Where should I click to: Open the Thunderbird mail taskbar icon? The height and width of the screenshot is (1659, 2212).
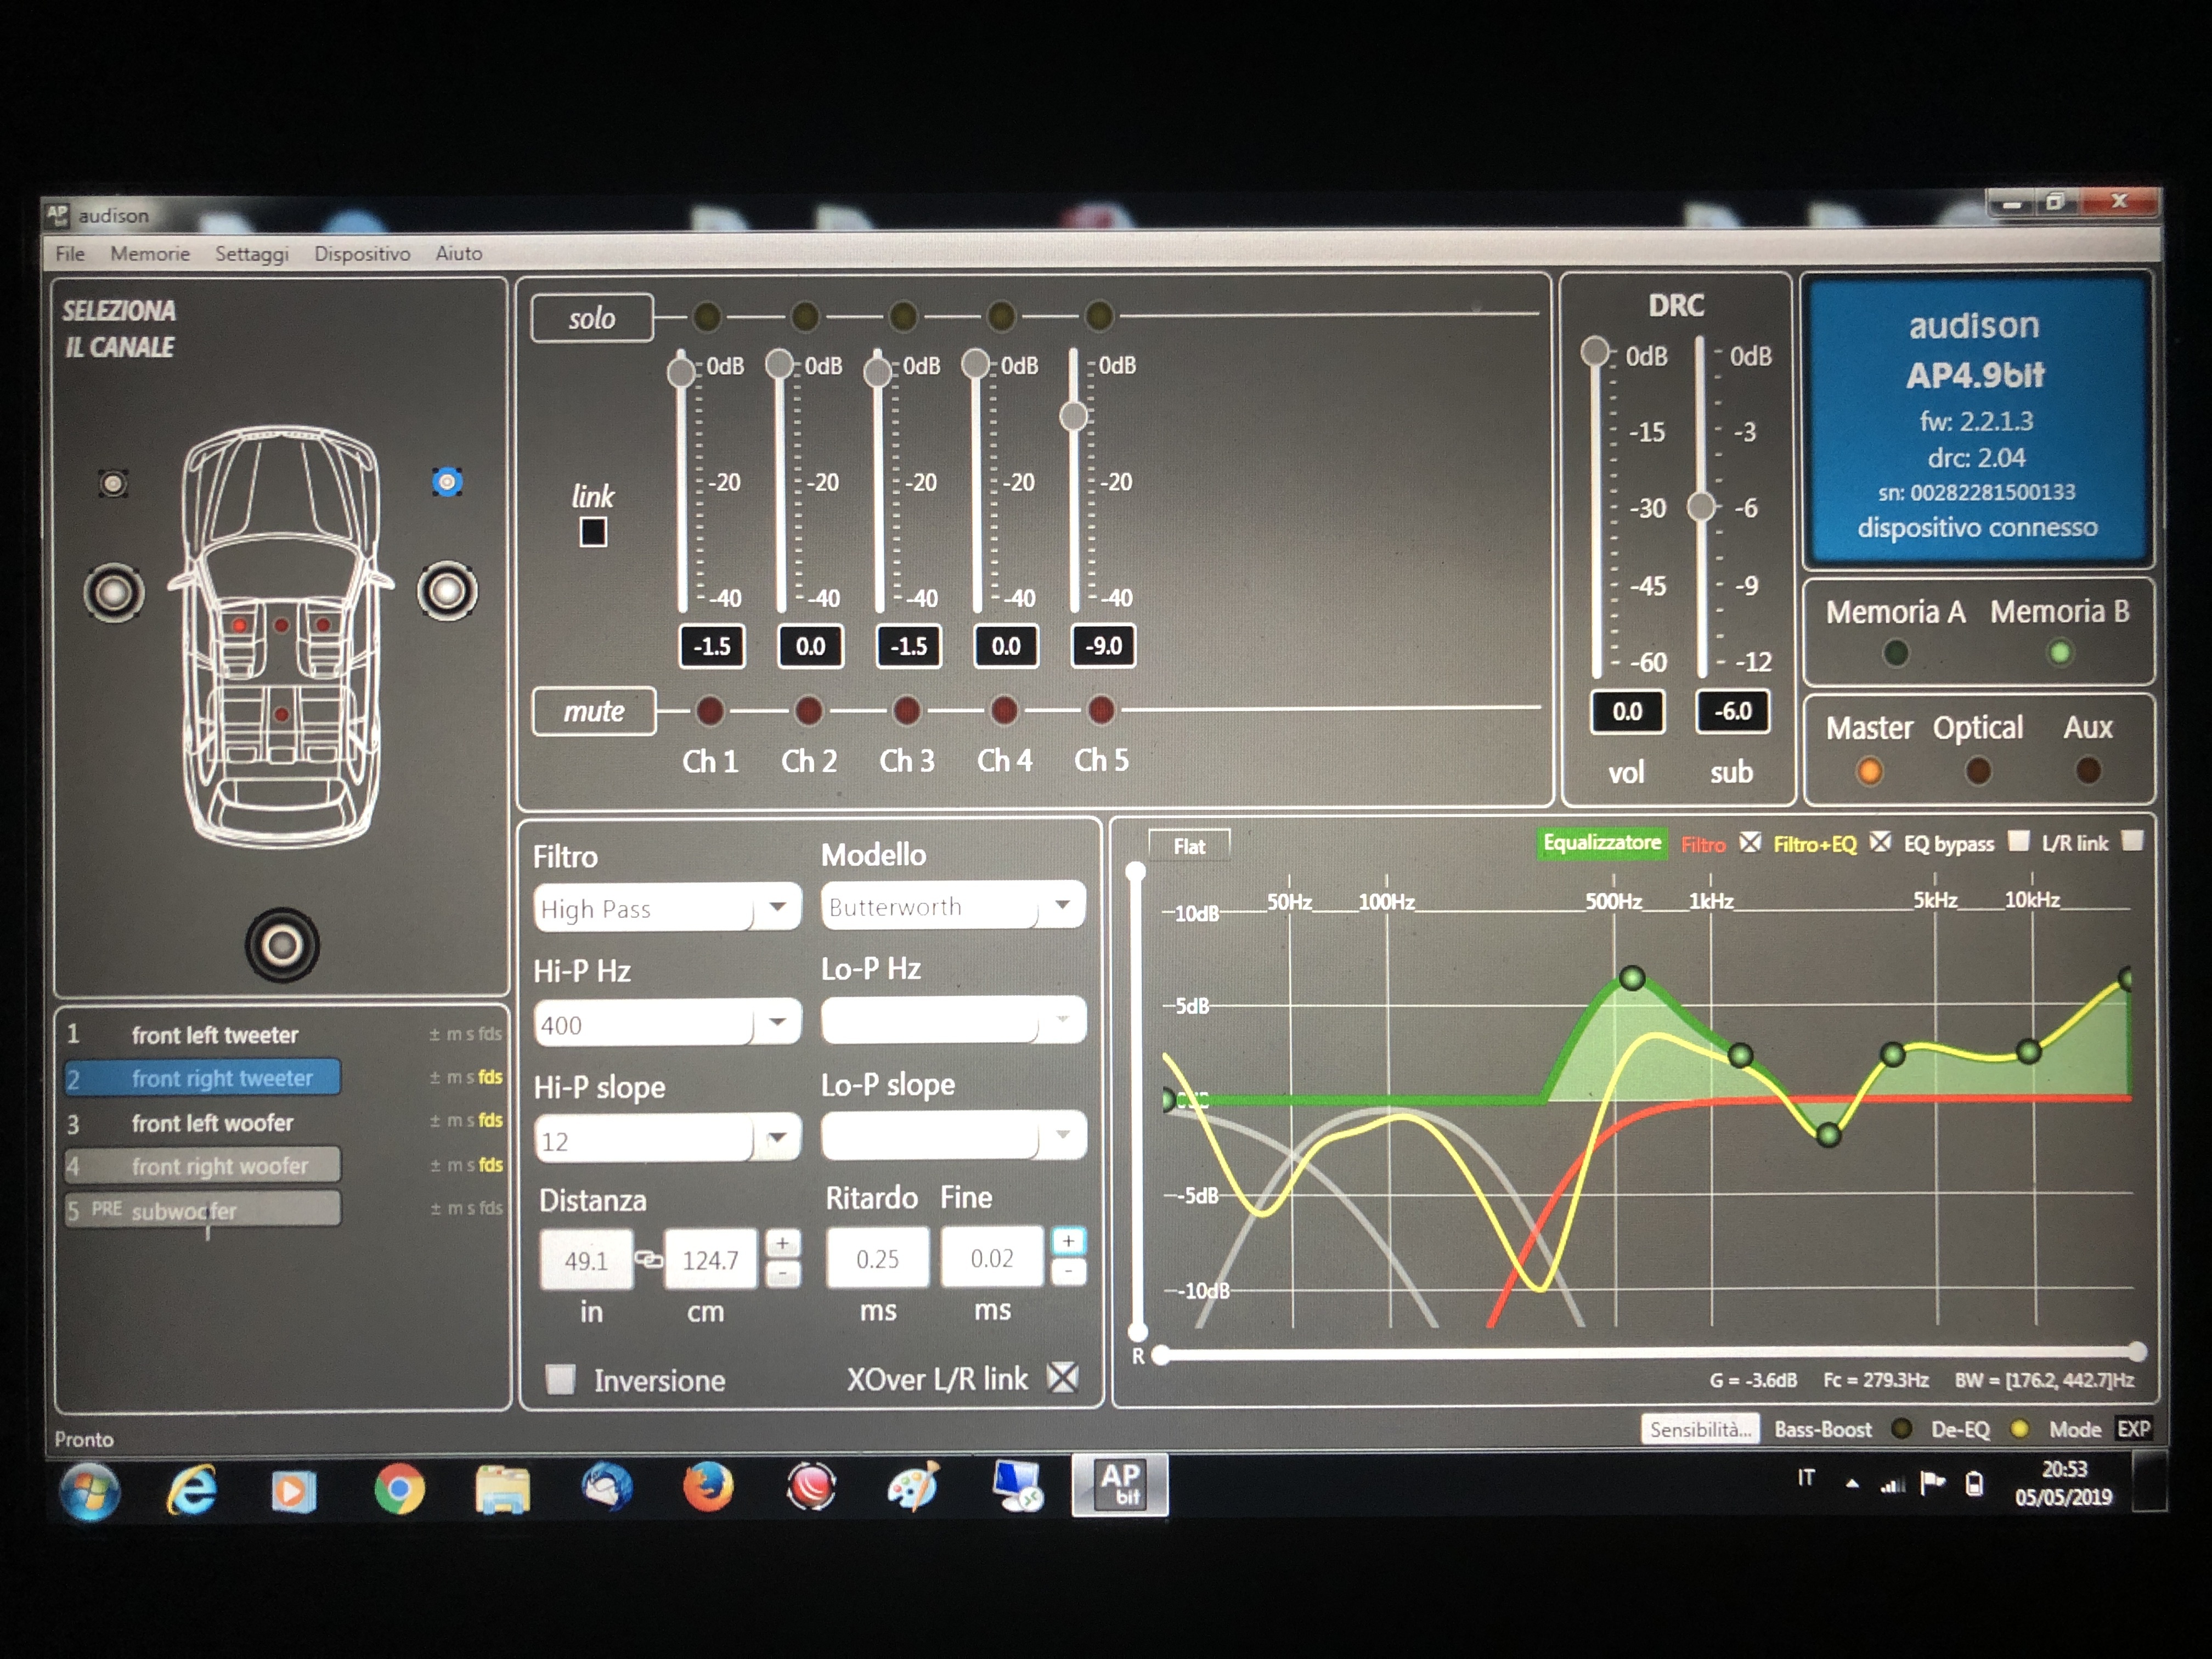tap(607, 1486)
